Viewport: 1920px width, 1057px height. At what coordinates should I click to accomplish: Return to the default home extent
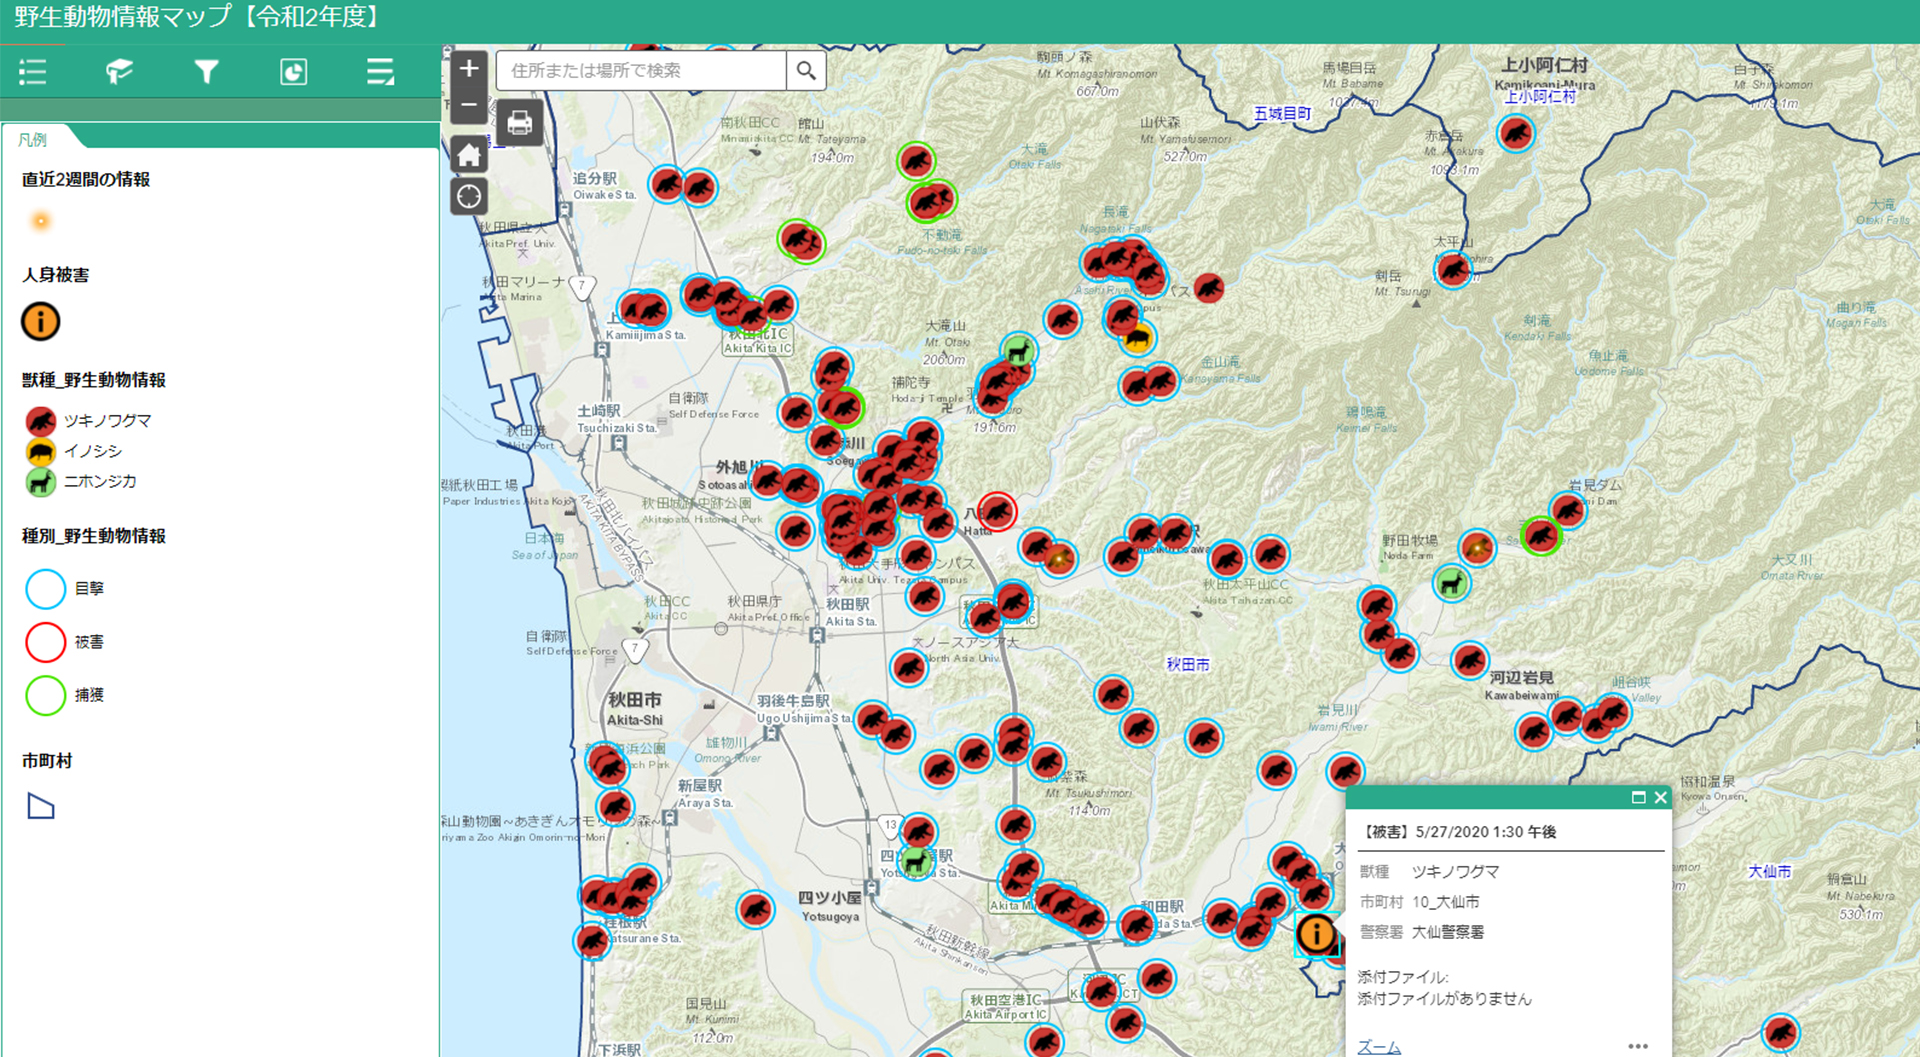[x=469, y=155]
